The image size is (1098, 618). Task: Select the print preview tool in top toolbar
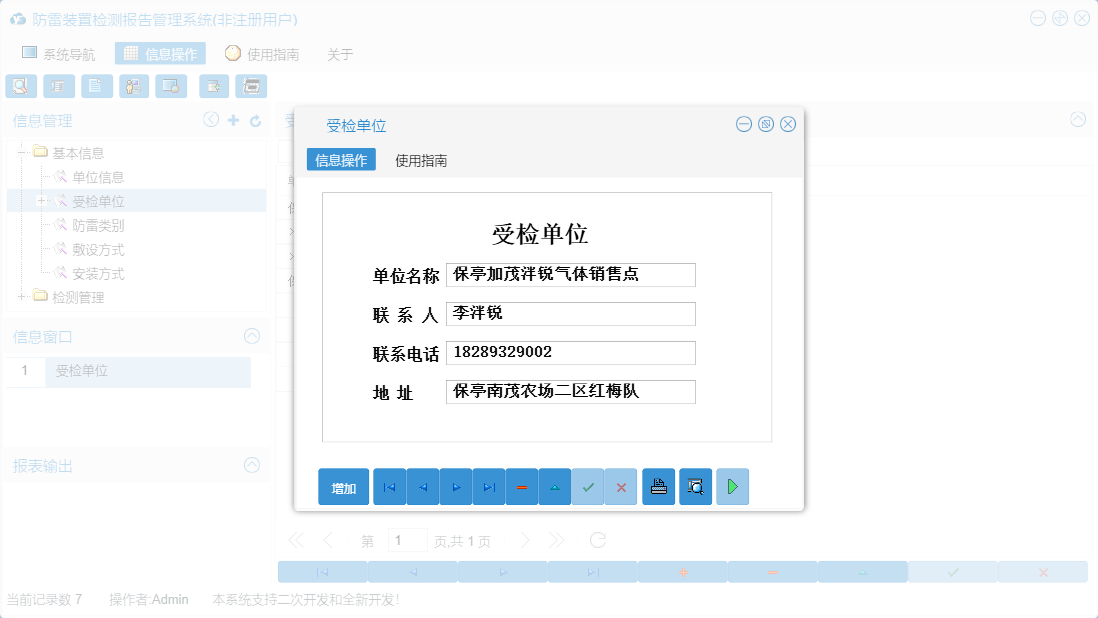(x=21, y=86)
